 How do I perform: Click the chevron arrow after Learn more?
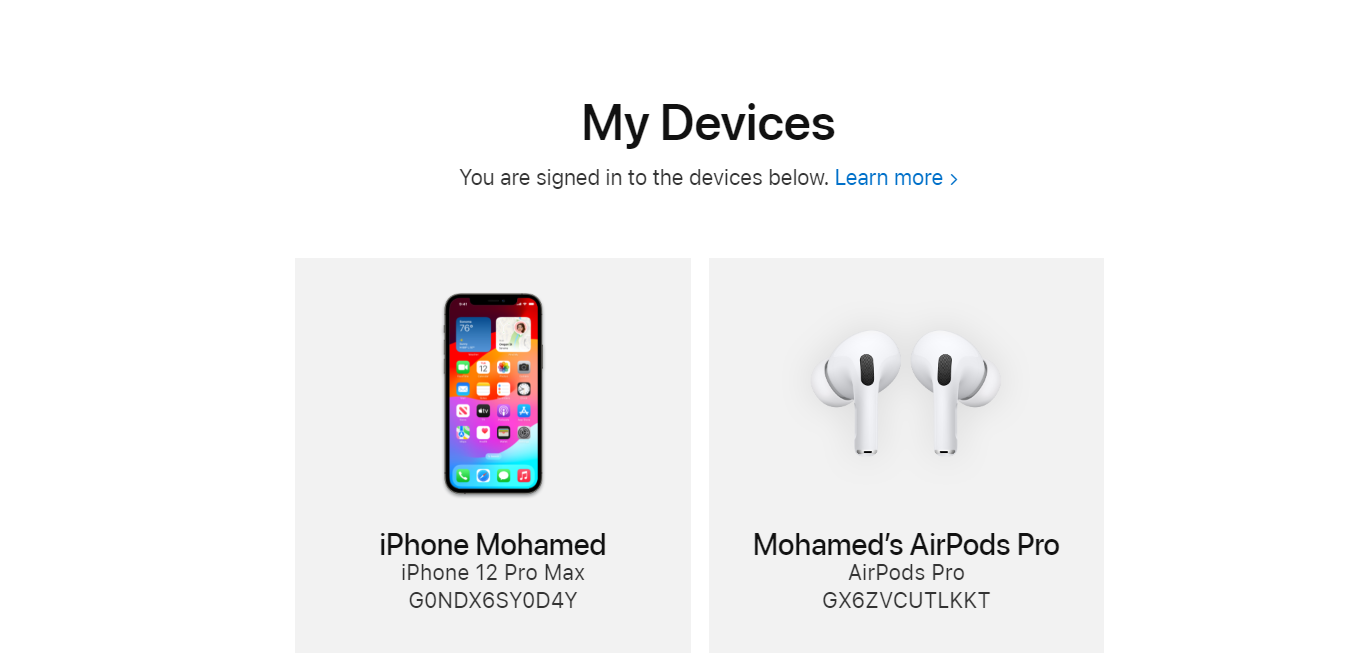tap(954, 179)
